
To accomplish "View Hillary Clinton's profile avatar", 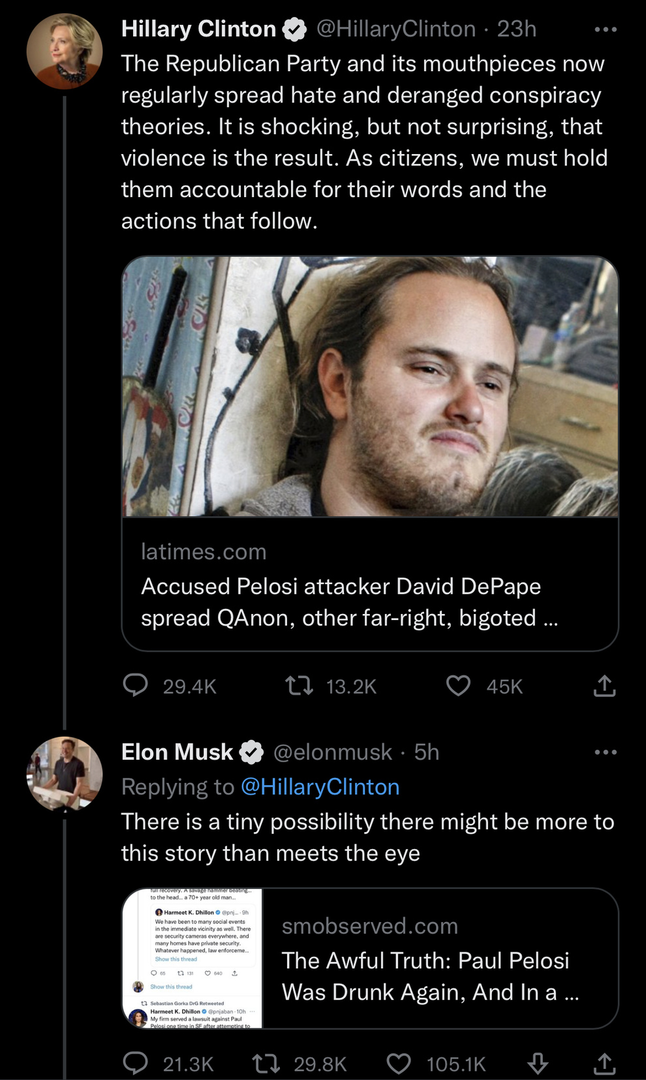I will [64, 52].
